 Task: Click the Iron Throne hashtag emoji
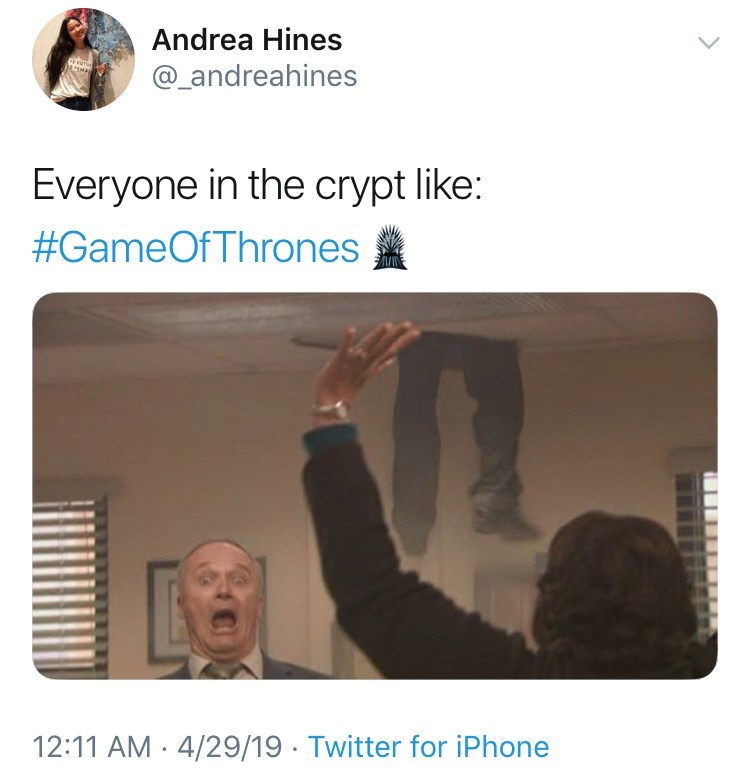(390, 247)
